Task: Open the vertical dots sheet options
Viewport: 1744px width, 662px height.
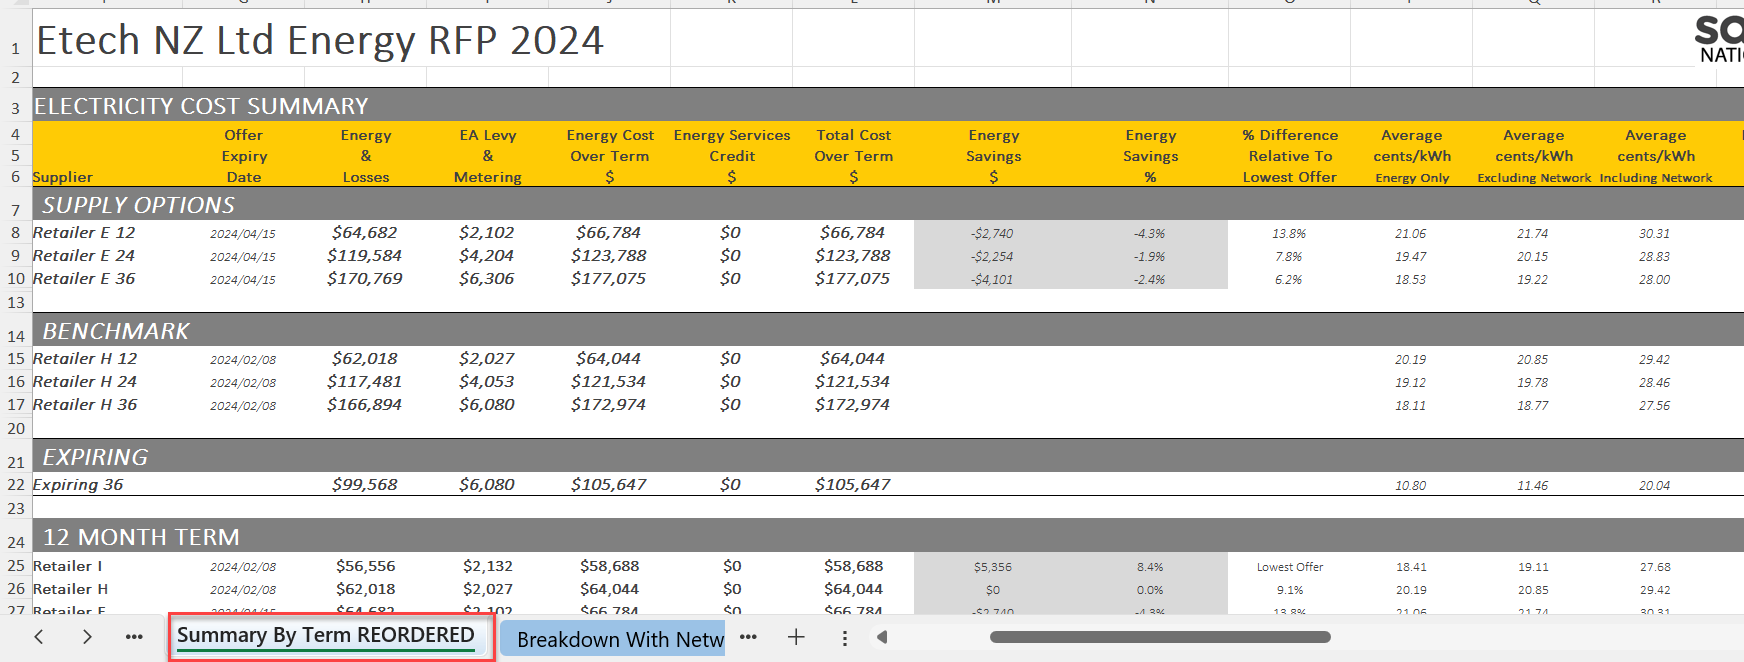Action: coord(845,638)
